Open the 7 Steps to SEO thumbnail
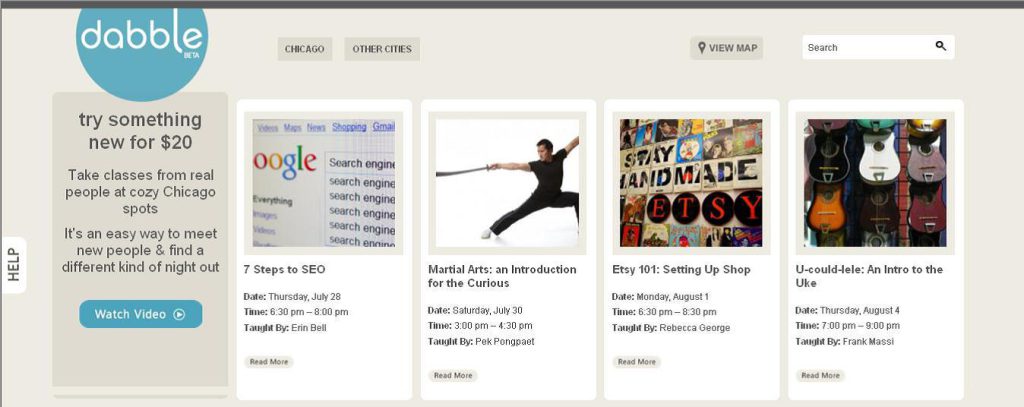Viewport: 1024px width, 407px height. tap(323, 183)
